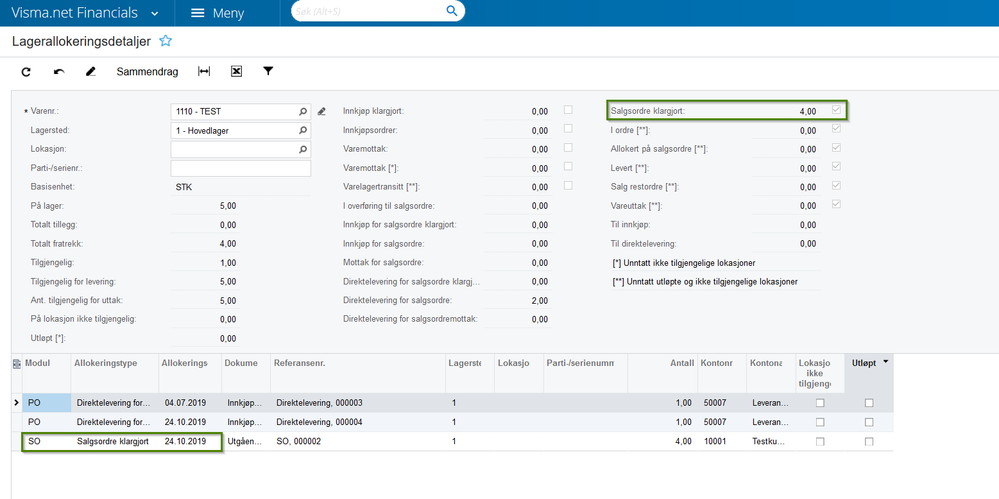This screenshot has width=999, height=499.
Task: Add page to favorites with star icon
Action: click(x=166, y=41)
